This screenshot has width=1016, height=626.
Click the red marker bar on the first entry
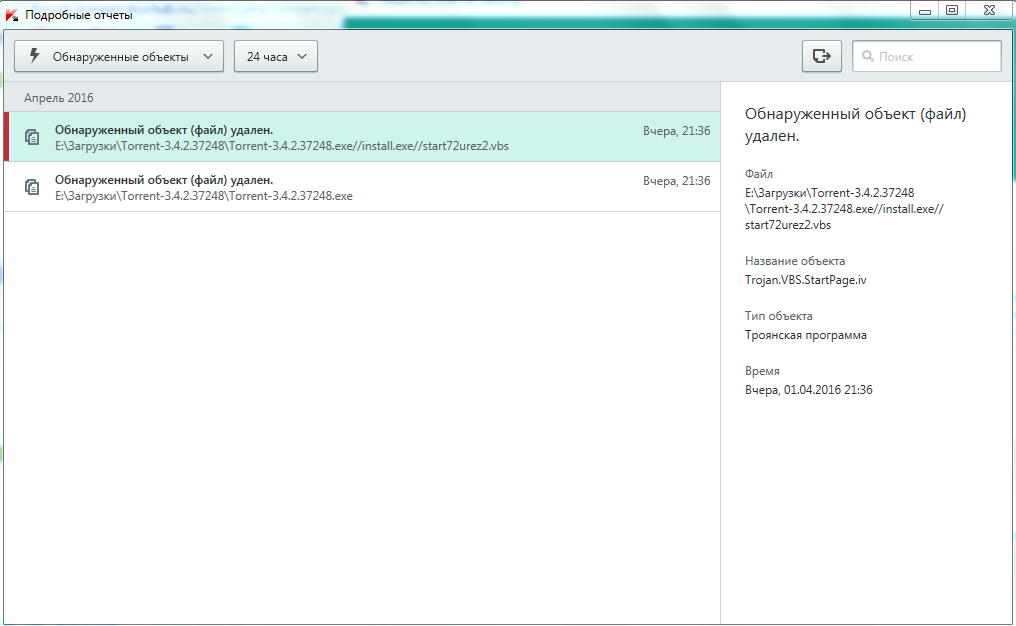point(6,137)
